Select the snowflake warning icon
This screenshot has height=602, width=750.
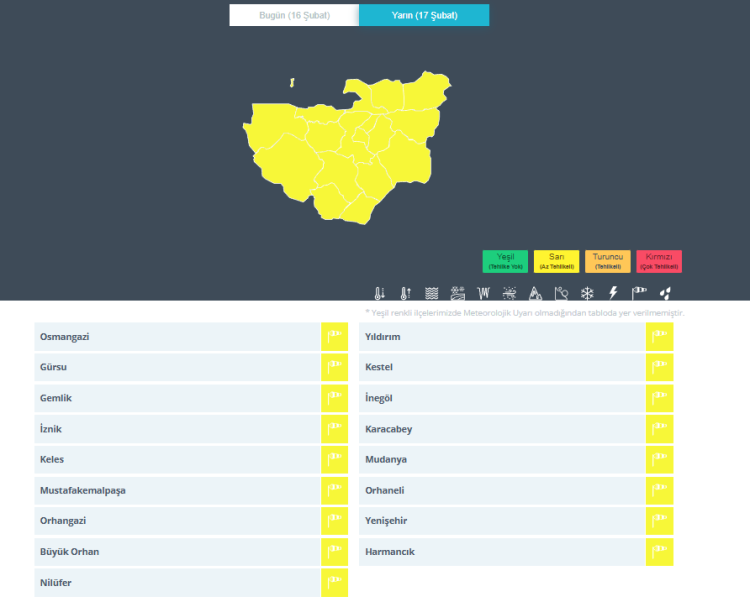point(587,293)
